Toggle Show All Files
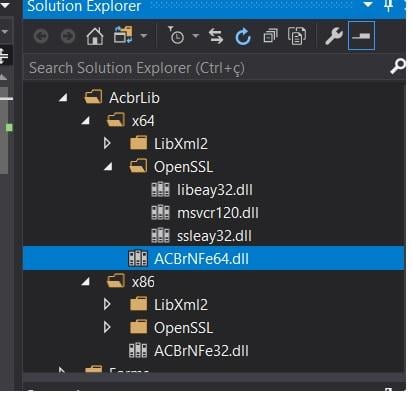412x396 pixels. coord(297,36)
